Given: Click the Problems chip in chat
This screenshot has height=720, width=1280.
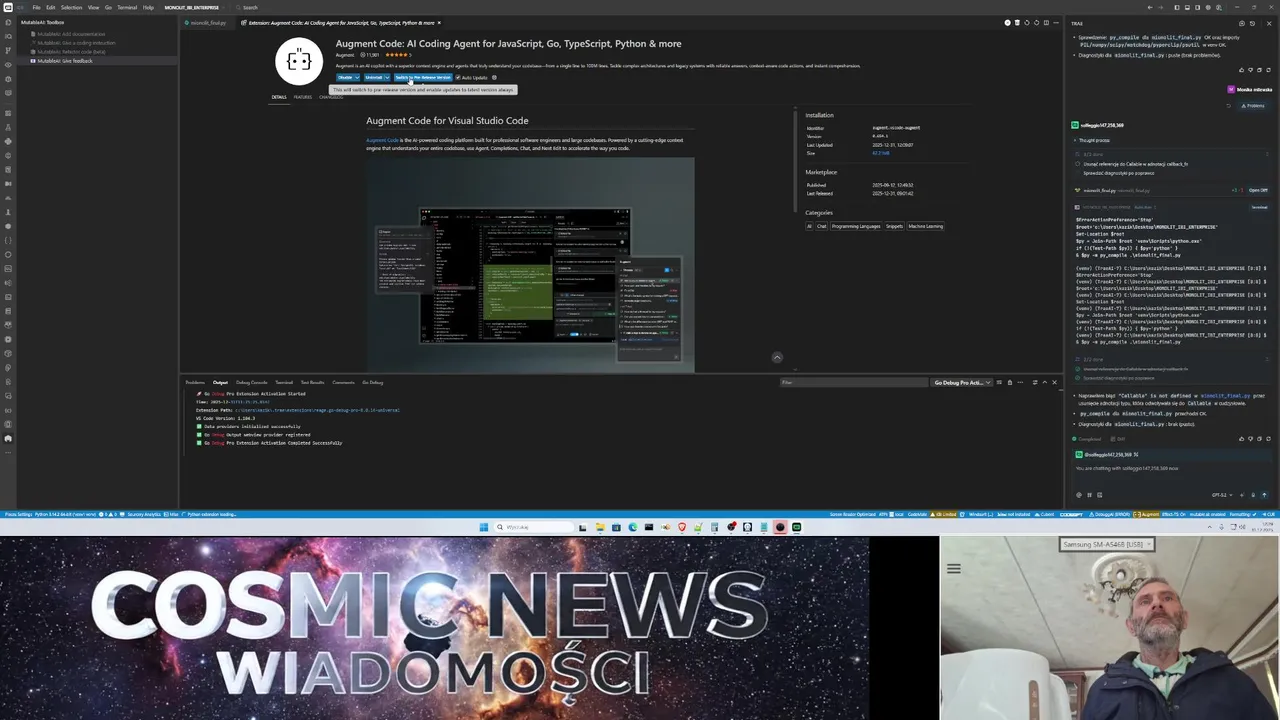Looking at the screenshot, I should (1254, 106).
